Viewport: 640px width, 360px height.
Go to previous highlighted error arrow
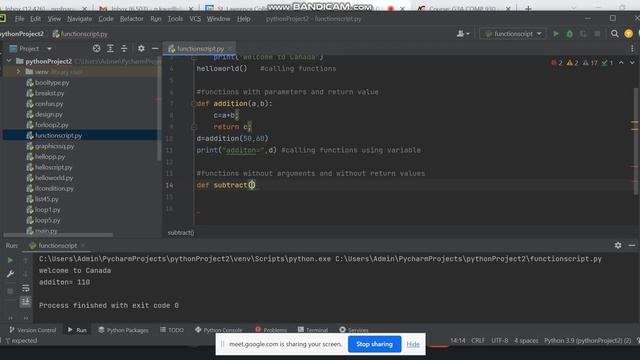(x=621, y=63)
